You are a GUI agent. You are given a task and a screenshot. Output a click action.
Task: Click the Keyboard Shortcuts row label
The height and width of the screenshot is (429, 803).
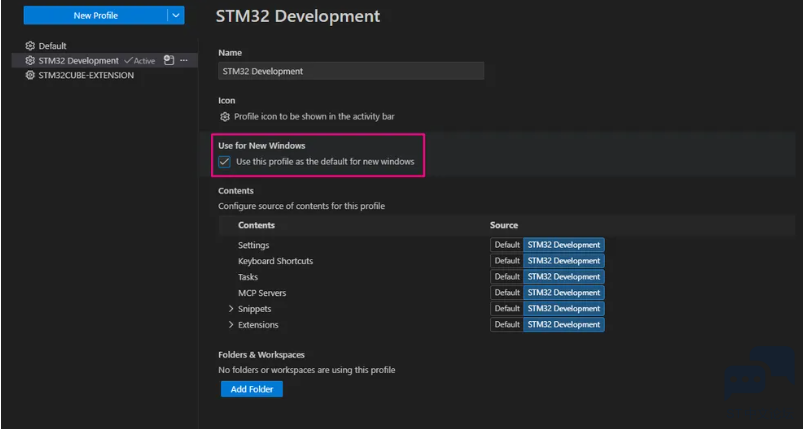click(276, 261)
